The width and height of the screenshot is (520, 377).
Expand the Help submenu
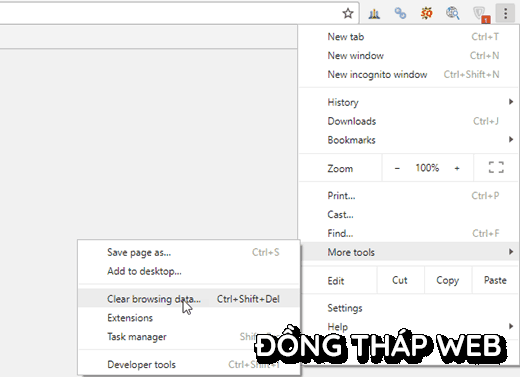[409, 327]
